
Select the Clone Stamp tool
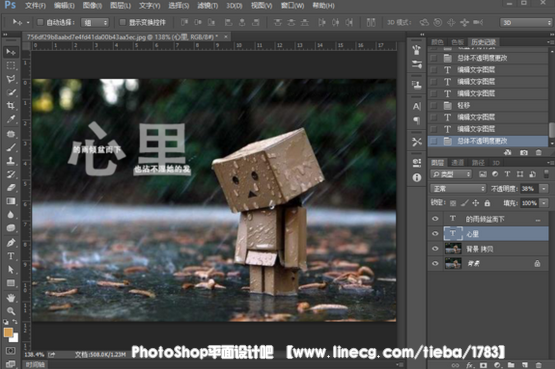tap(11, 161)
